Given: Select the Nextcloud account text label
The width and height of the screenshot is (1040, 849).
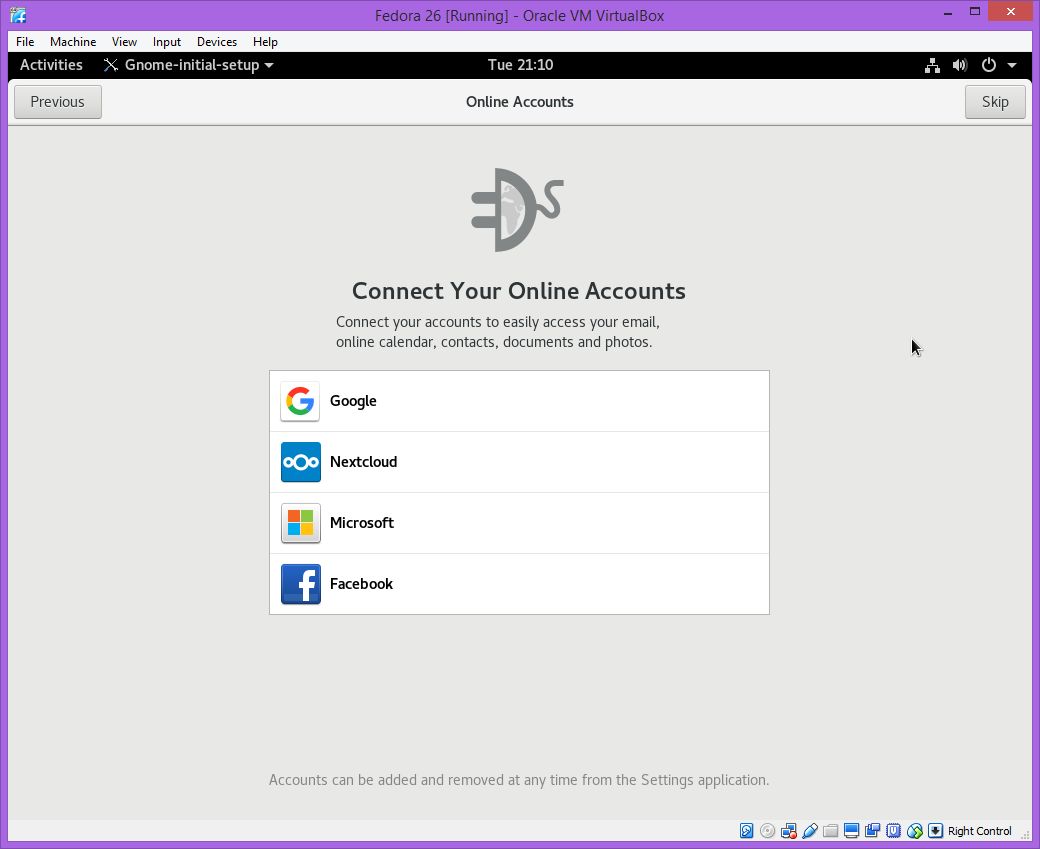Looking at the screenshot, I should pyautogui.click(x=363, y=462).
